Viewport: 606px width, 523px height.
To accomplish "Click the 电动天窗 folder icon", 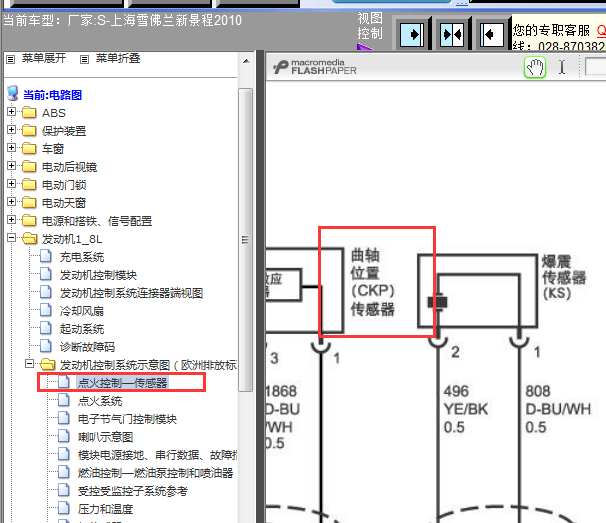I will tap(29, 203).
